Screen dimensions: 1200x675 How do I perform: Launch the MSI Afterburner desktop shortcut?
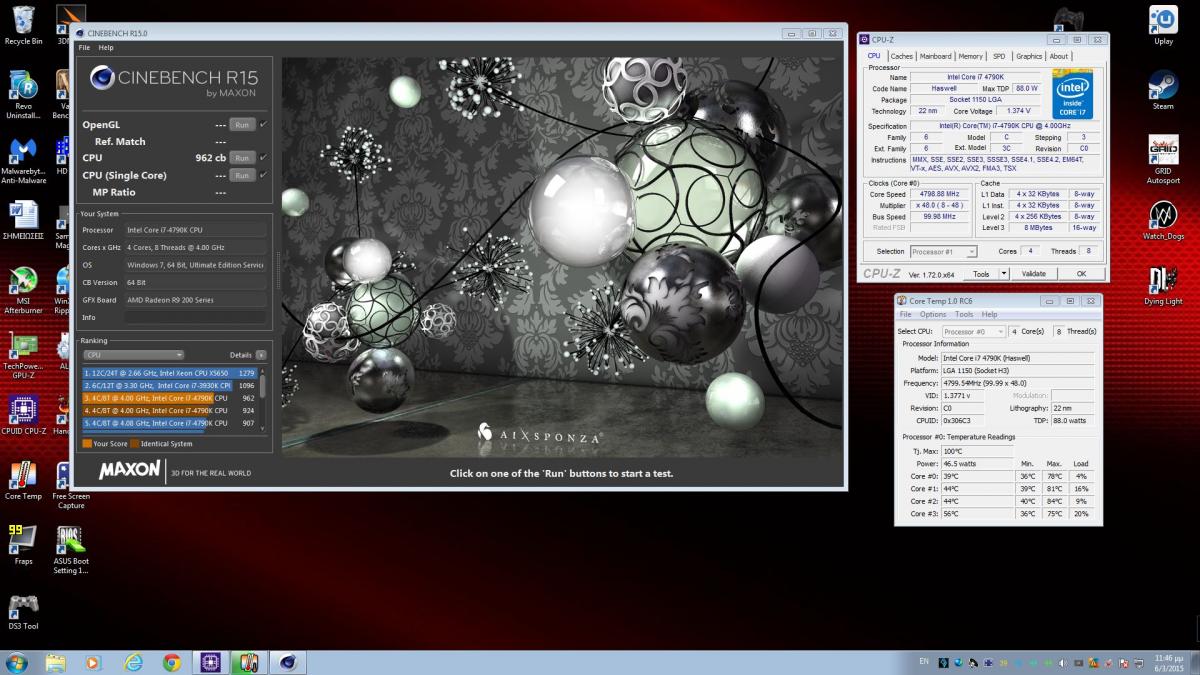[23, 288]
